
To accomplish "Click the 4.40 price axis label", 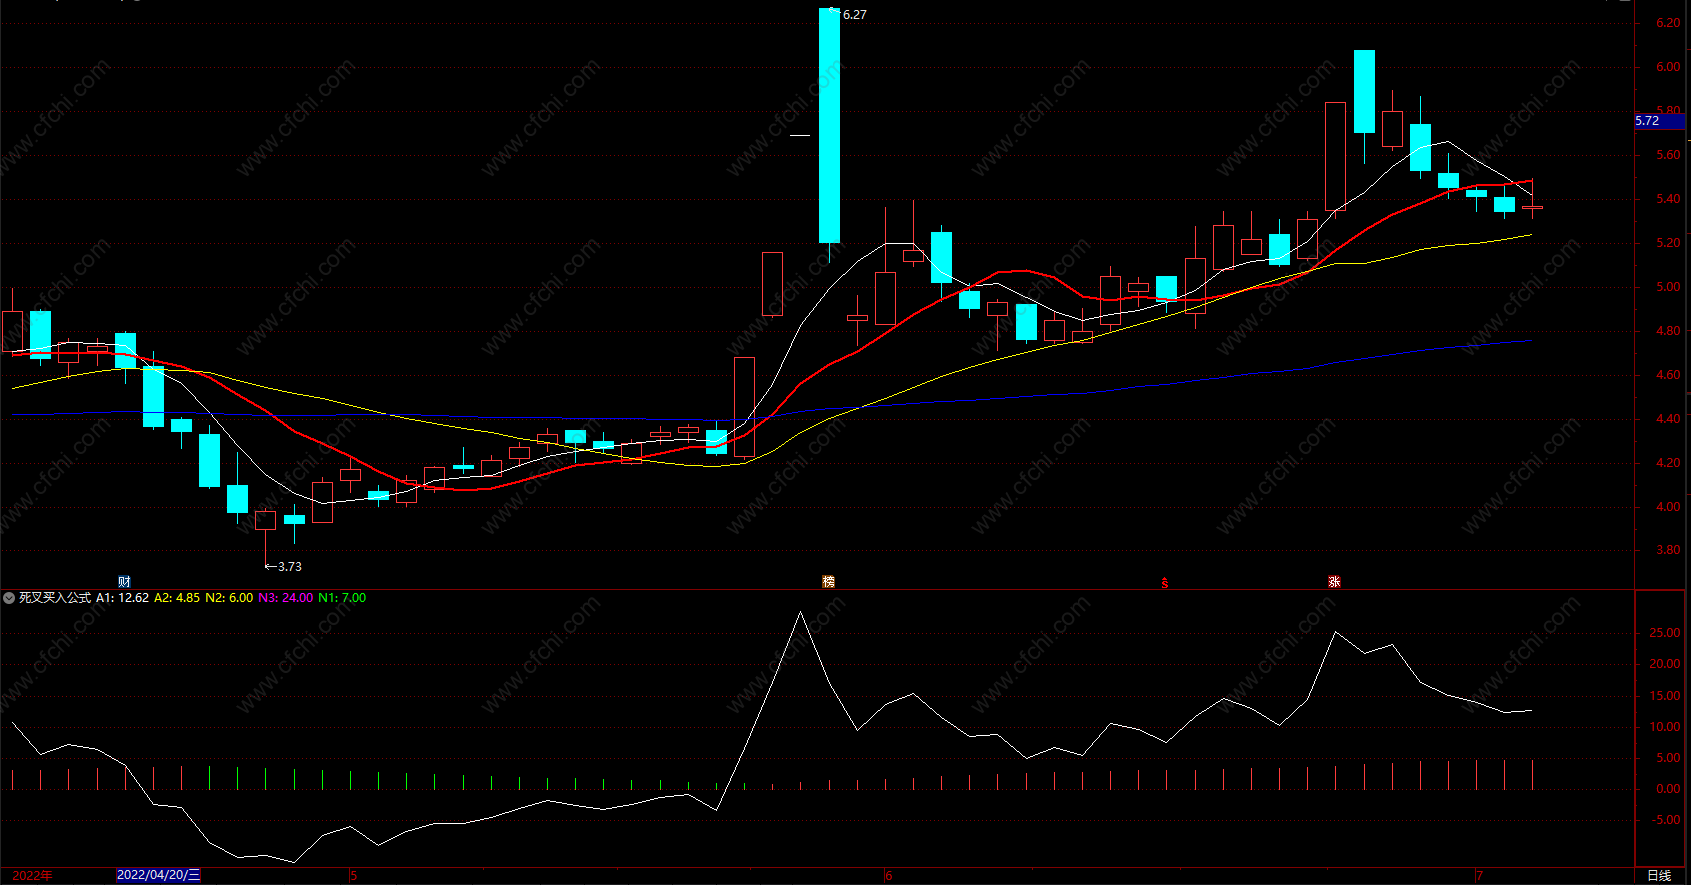I will coord(1668,419).
